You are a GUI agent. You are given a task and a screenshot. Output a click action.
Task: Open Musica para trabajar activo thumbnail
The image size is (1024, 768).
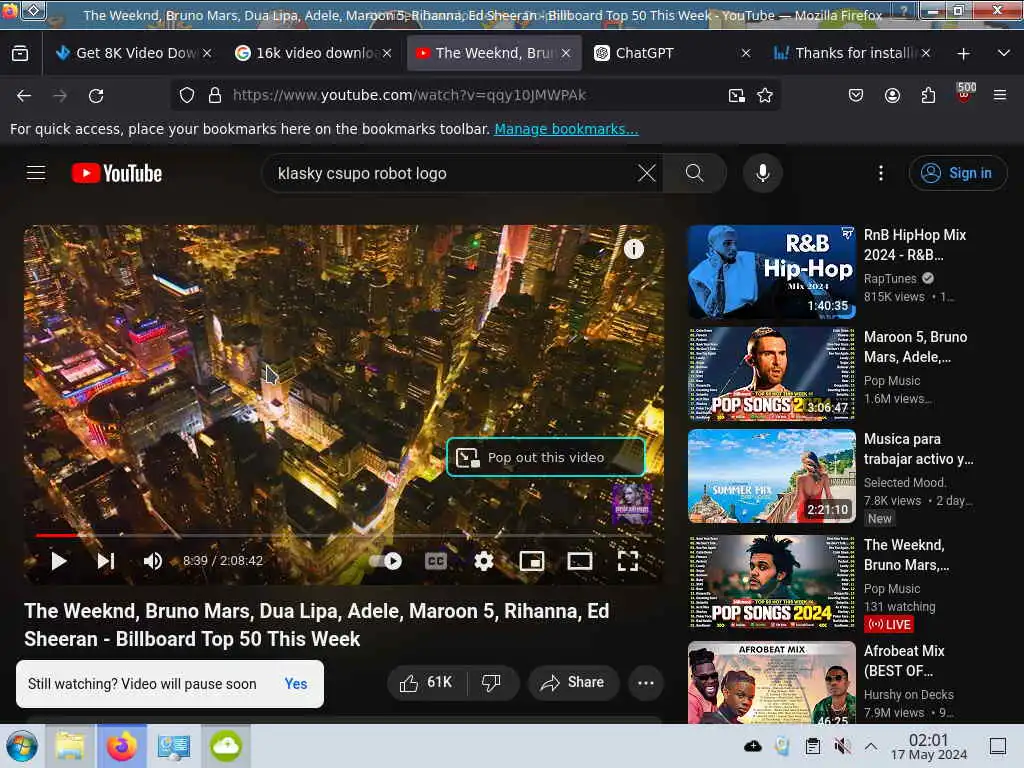pyautogui.click(x=771, y=476)
